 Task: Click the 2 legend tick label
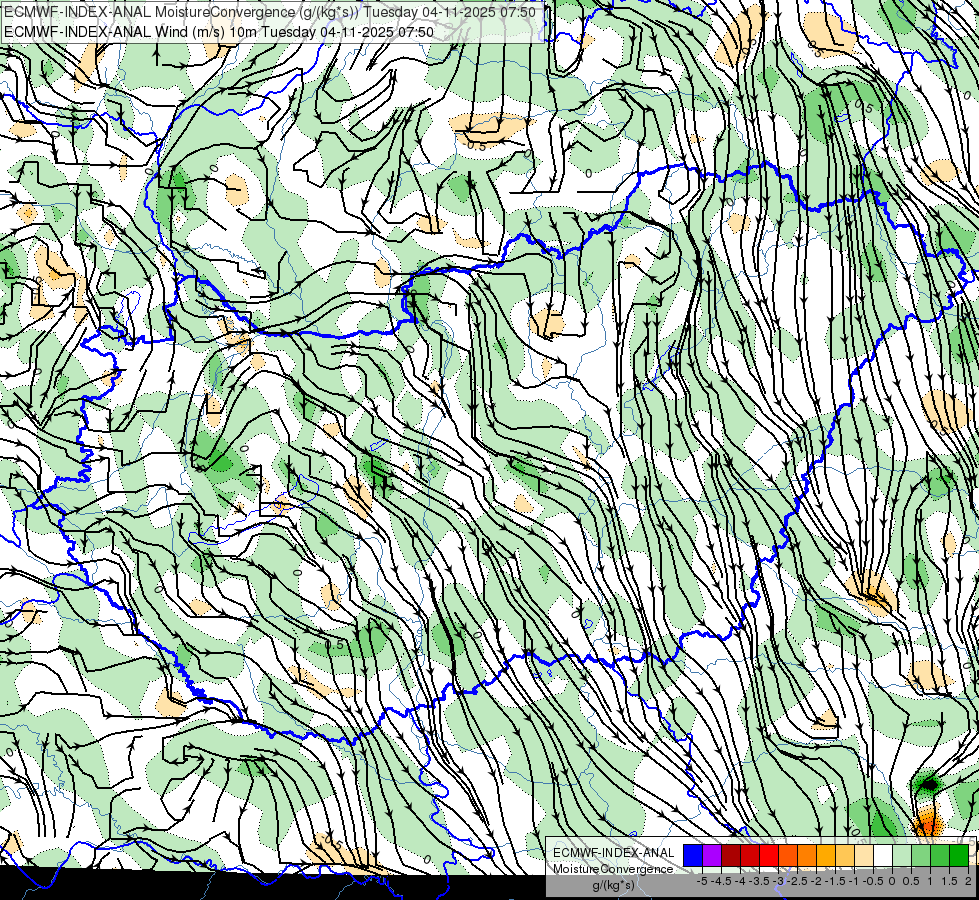968,881
